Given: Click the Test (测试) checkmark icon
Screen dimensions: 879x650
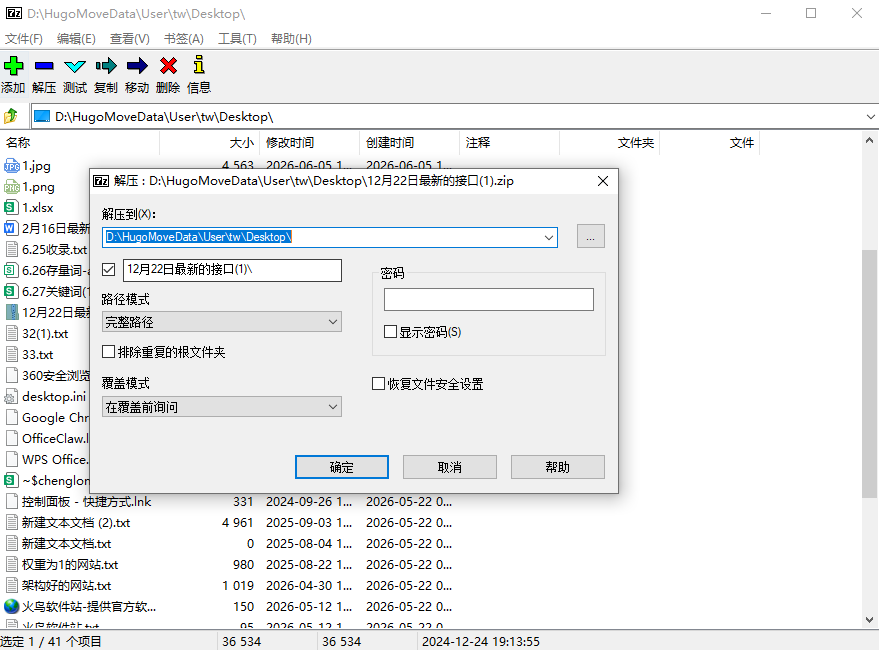Looking at the screenshot, I should pos(75,66).
